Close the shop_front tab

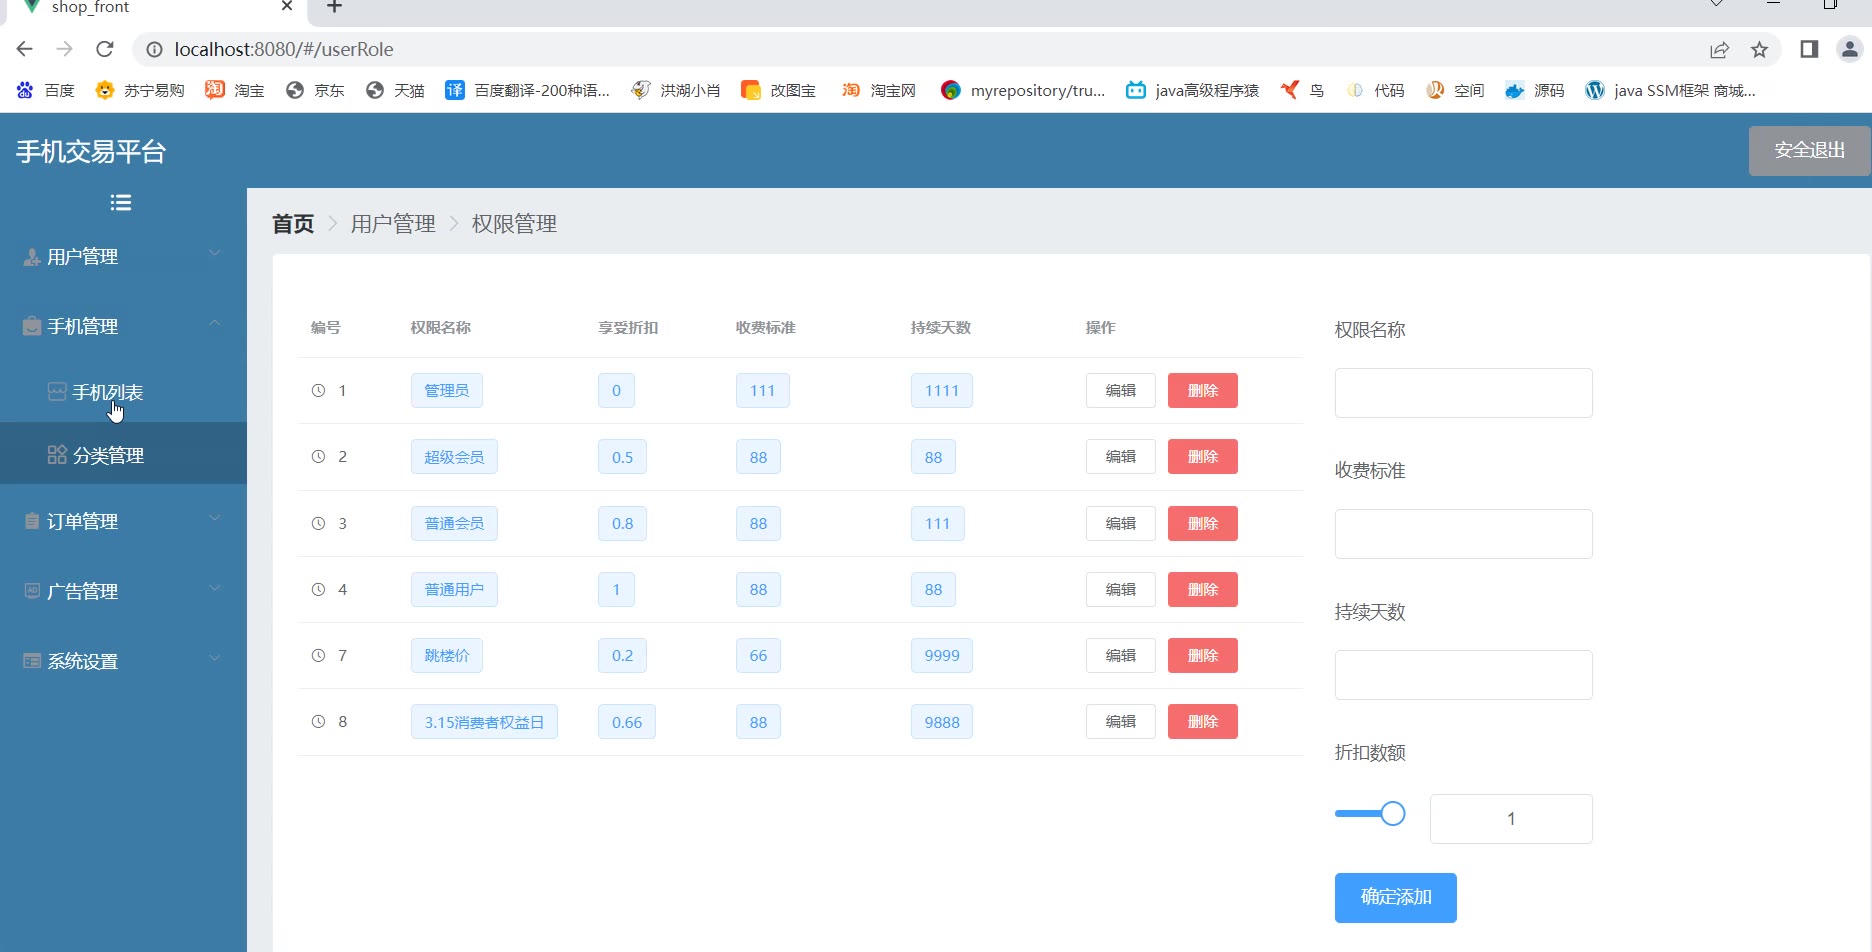287,6
